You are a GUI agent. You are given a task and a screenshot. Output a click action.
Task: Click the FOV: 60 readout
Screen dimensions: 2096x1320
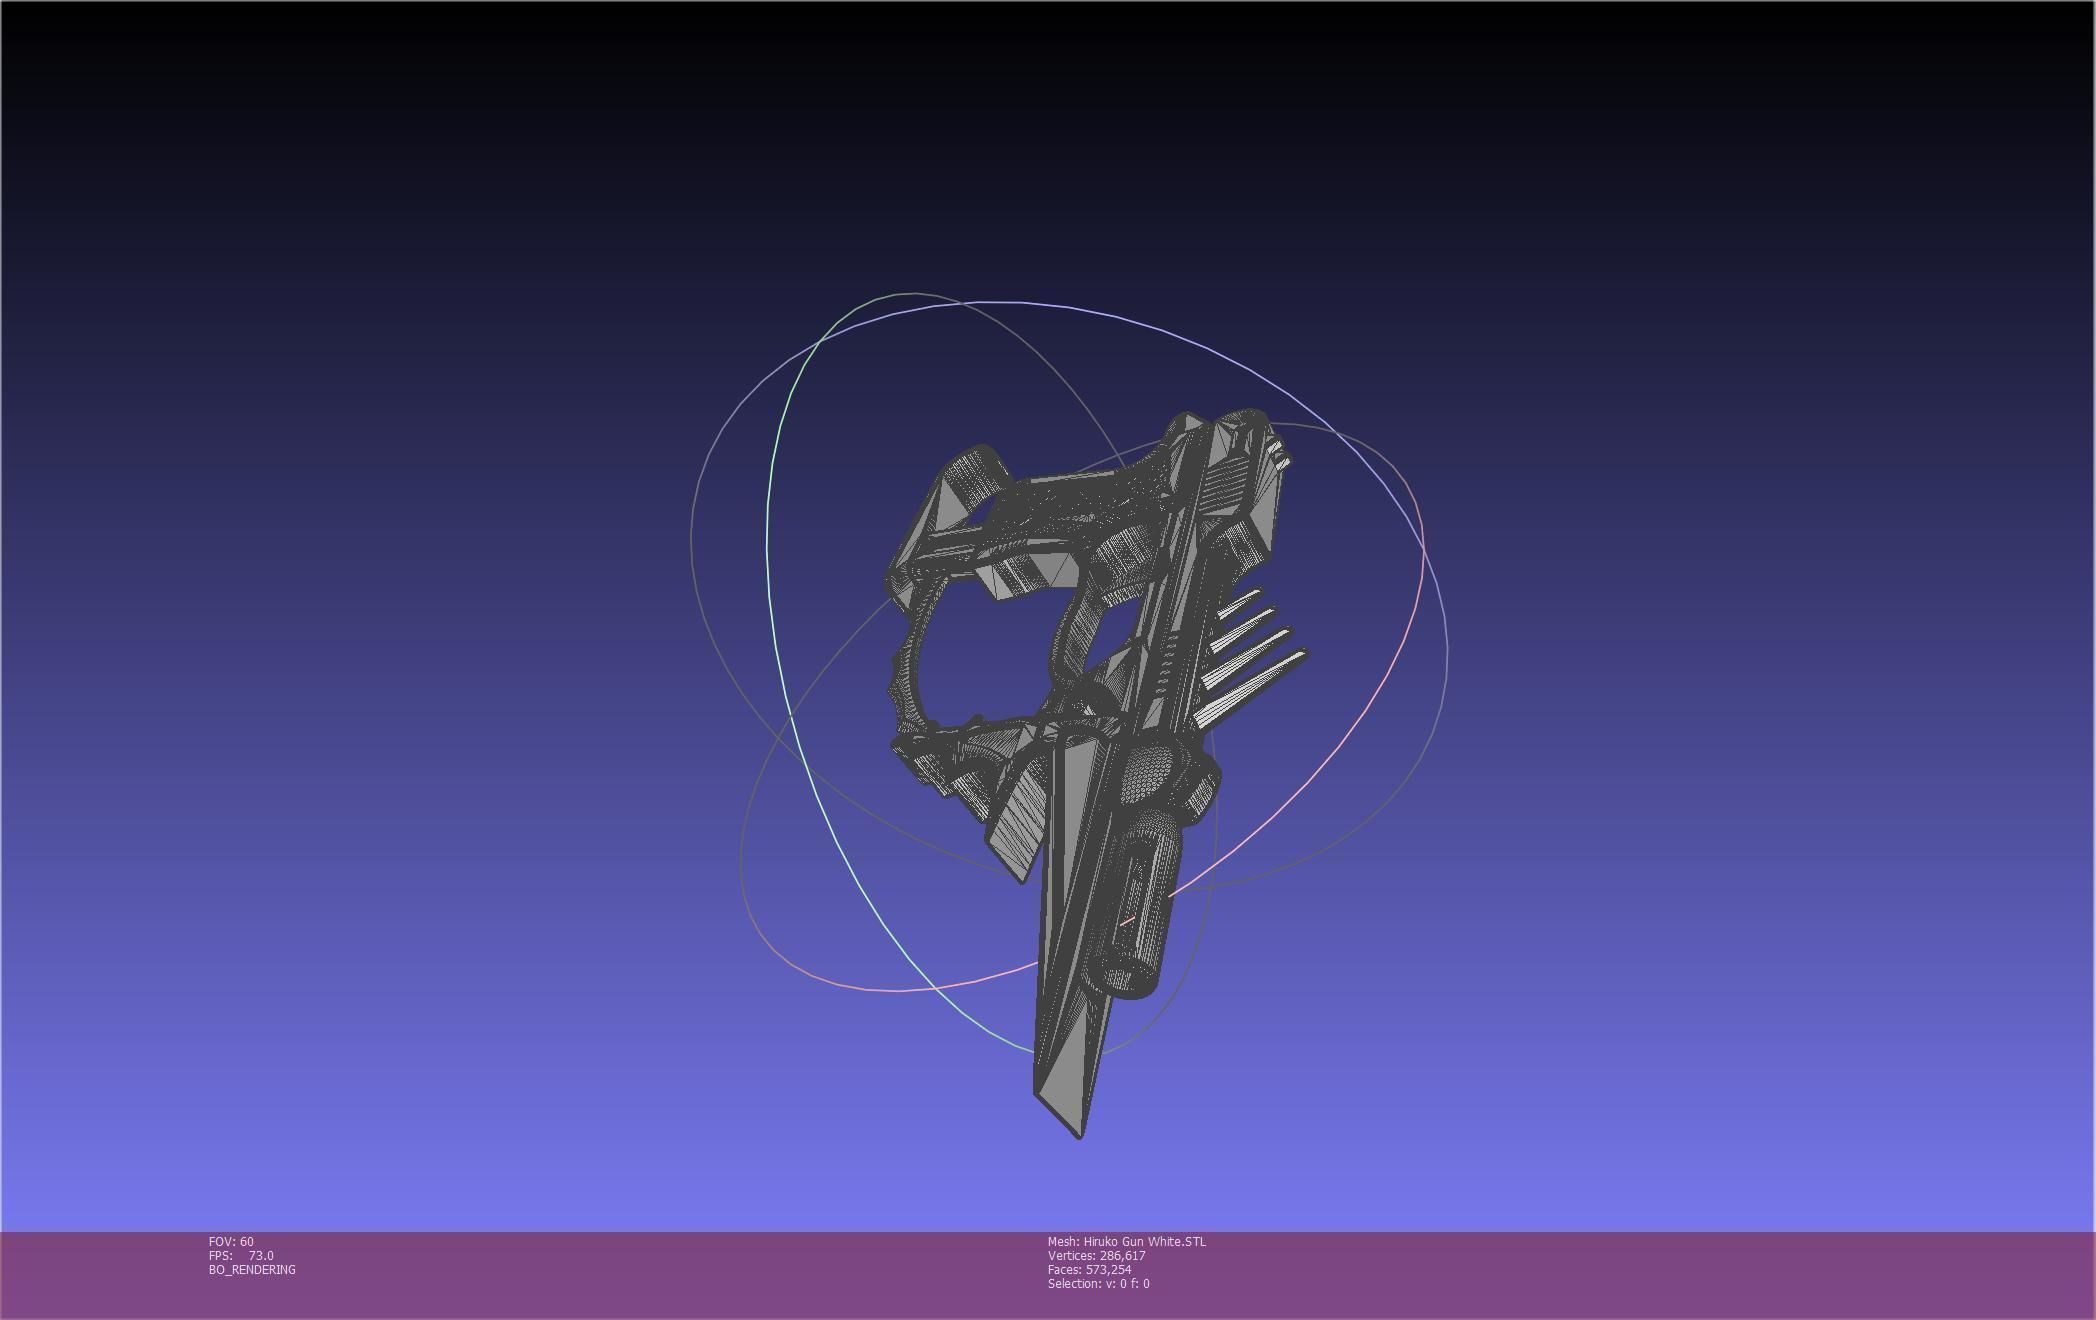[231, 1242]
